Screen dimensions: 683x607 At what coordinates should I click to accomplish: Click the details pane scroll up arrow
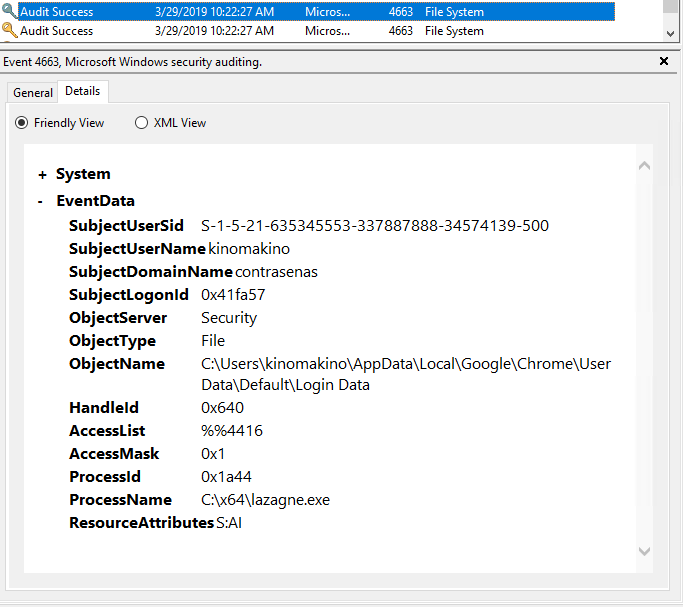point(644,166)
